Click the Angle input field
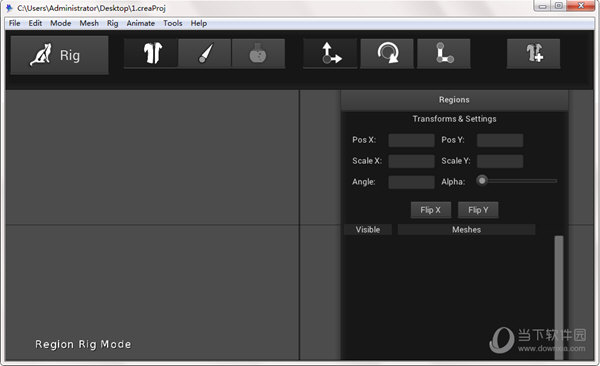Screen dimensions: 600x366 pos(411,182)
